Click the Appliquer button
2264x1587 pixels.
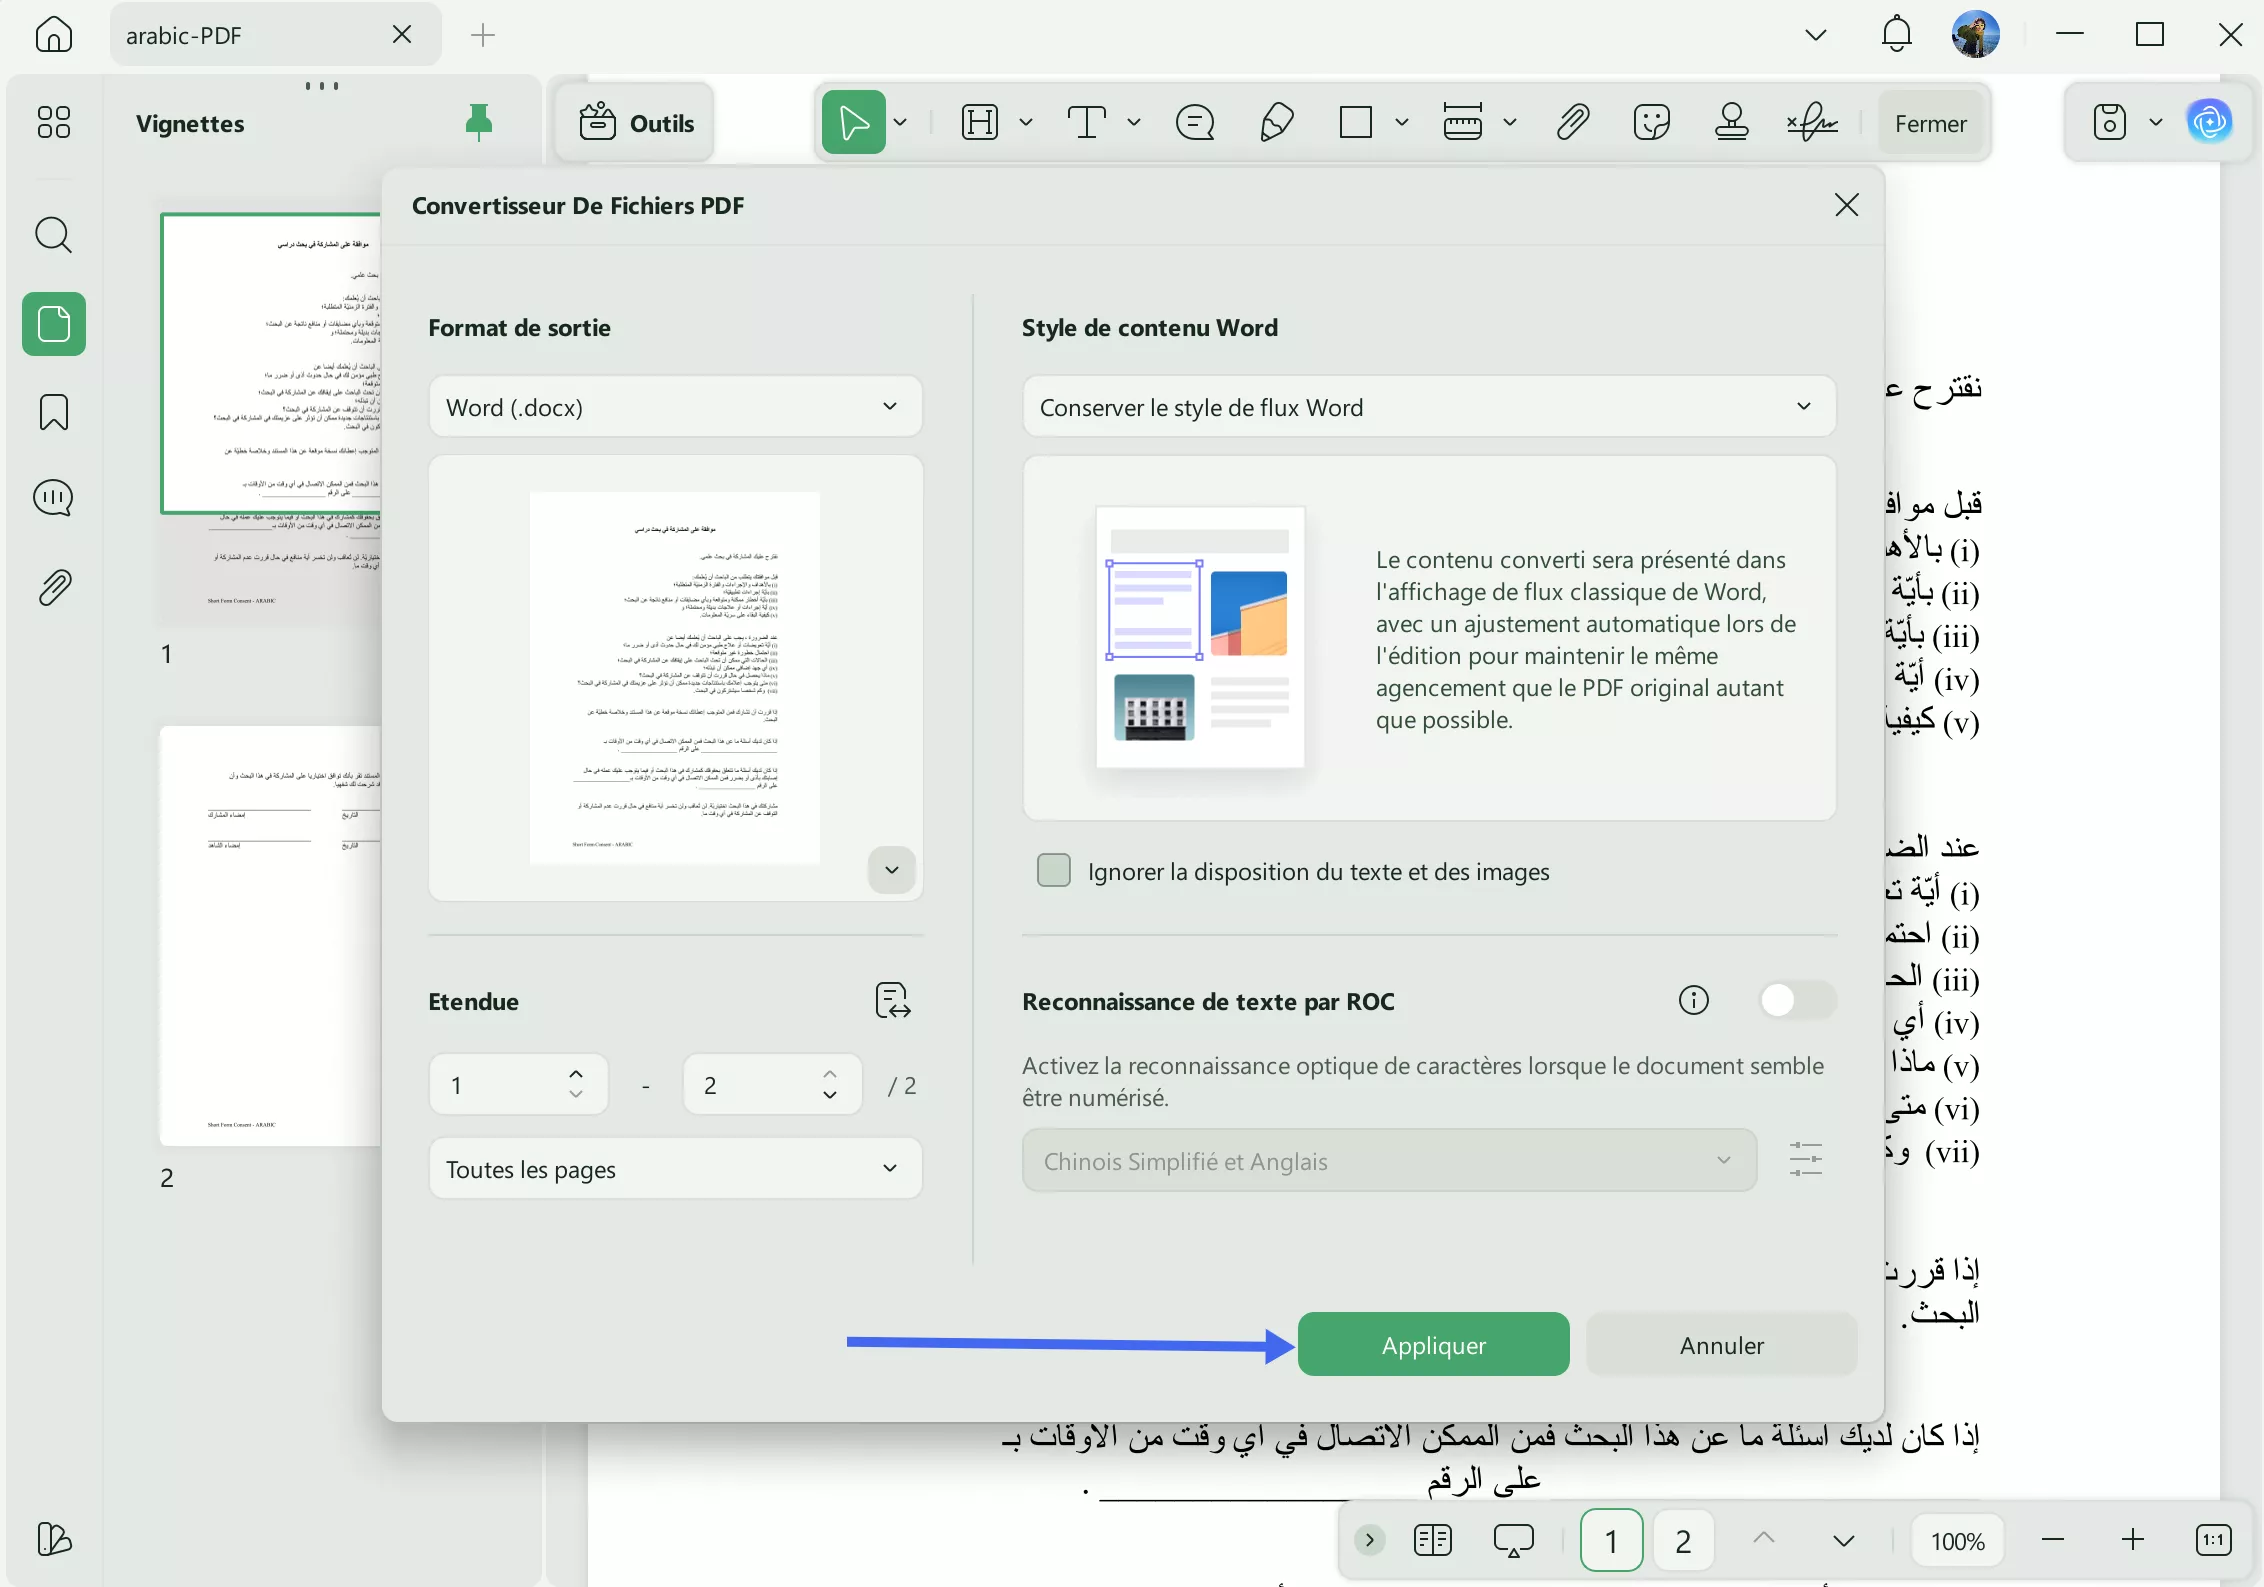(1433, 1344)
